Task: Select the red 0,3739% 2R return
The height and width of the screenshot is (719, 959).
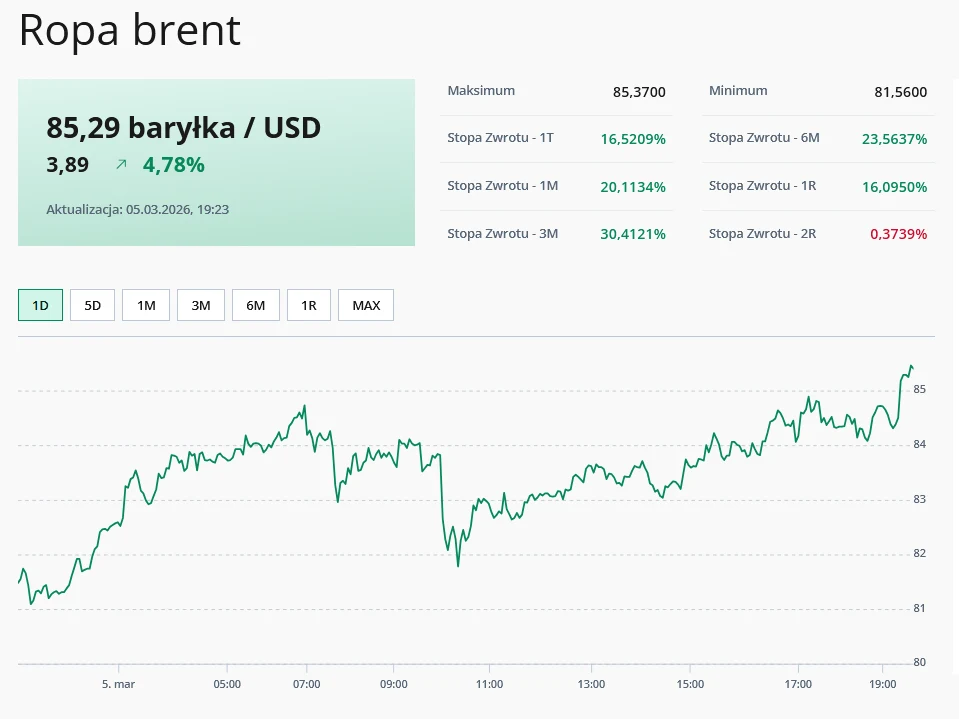Action: [897, 233]
